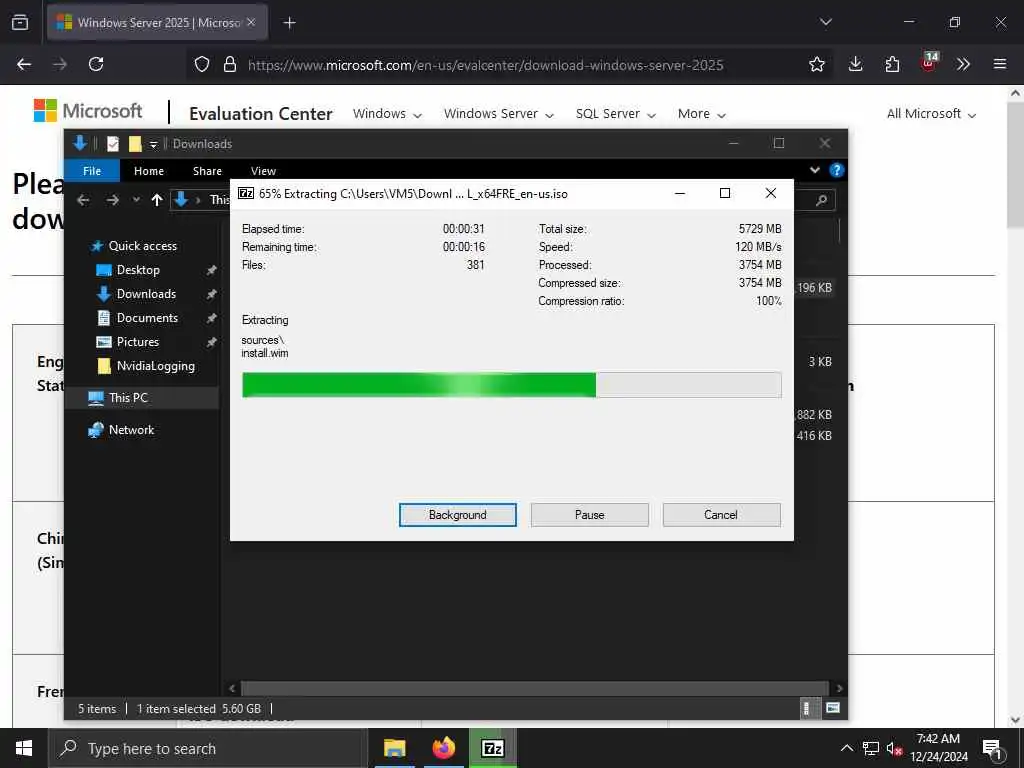Open the Share ribbon tab

click(207, 170)
